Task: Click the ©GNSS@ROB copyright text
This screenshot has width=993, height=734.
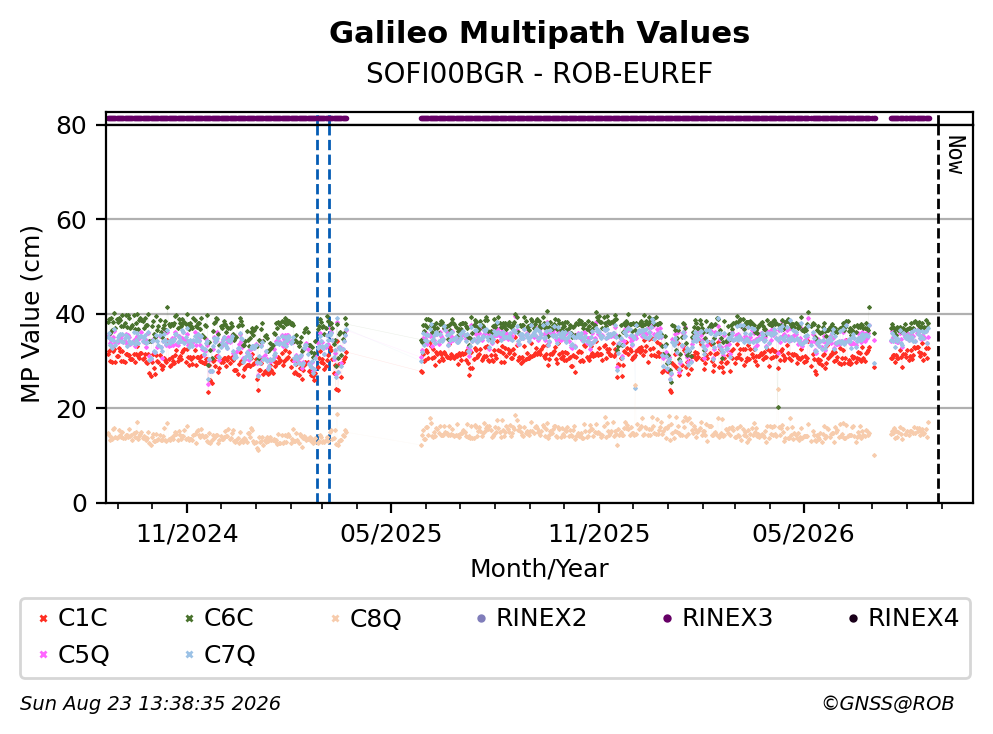Action: pyautogui.click(x=888, y=704)
